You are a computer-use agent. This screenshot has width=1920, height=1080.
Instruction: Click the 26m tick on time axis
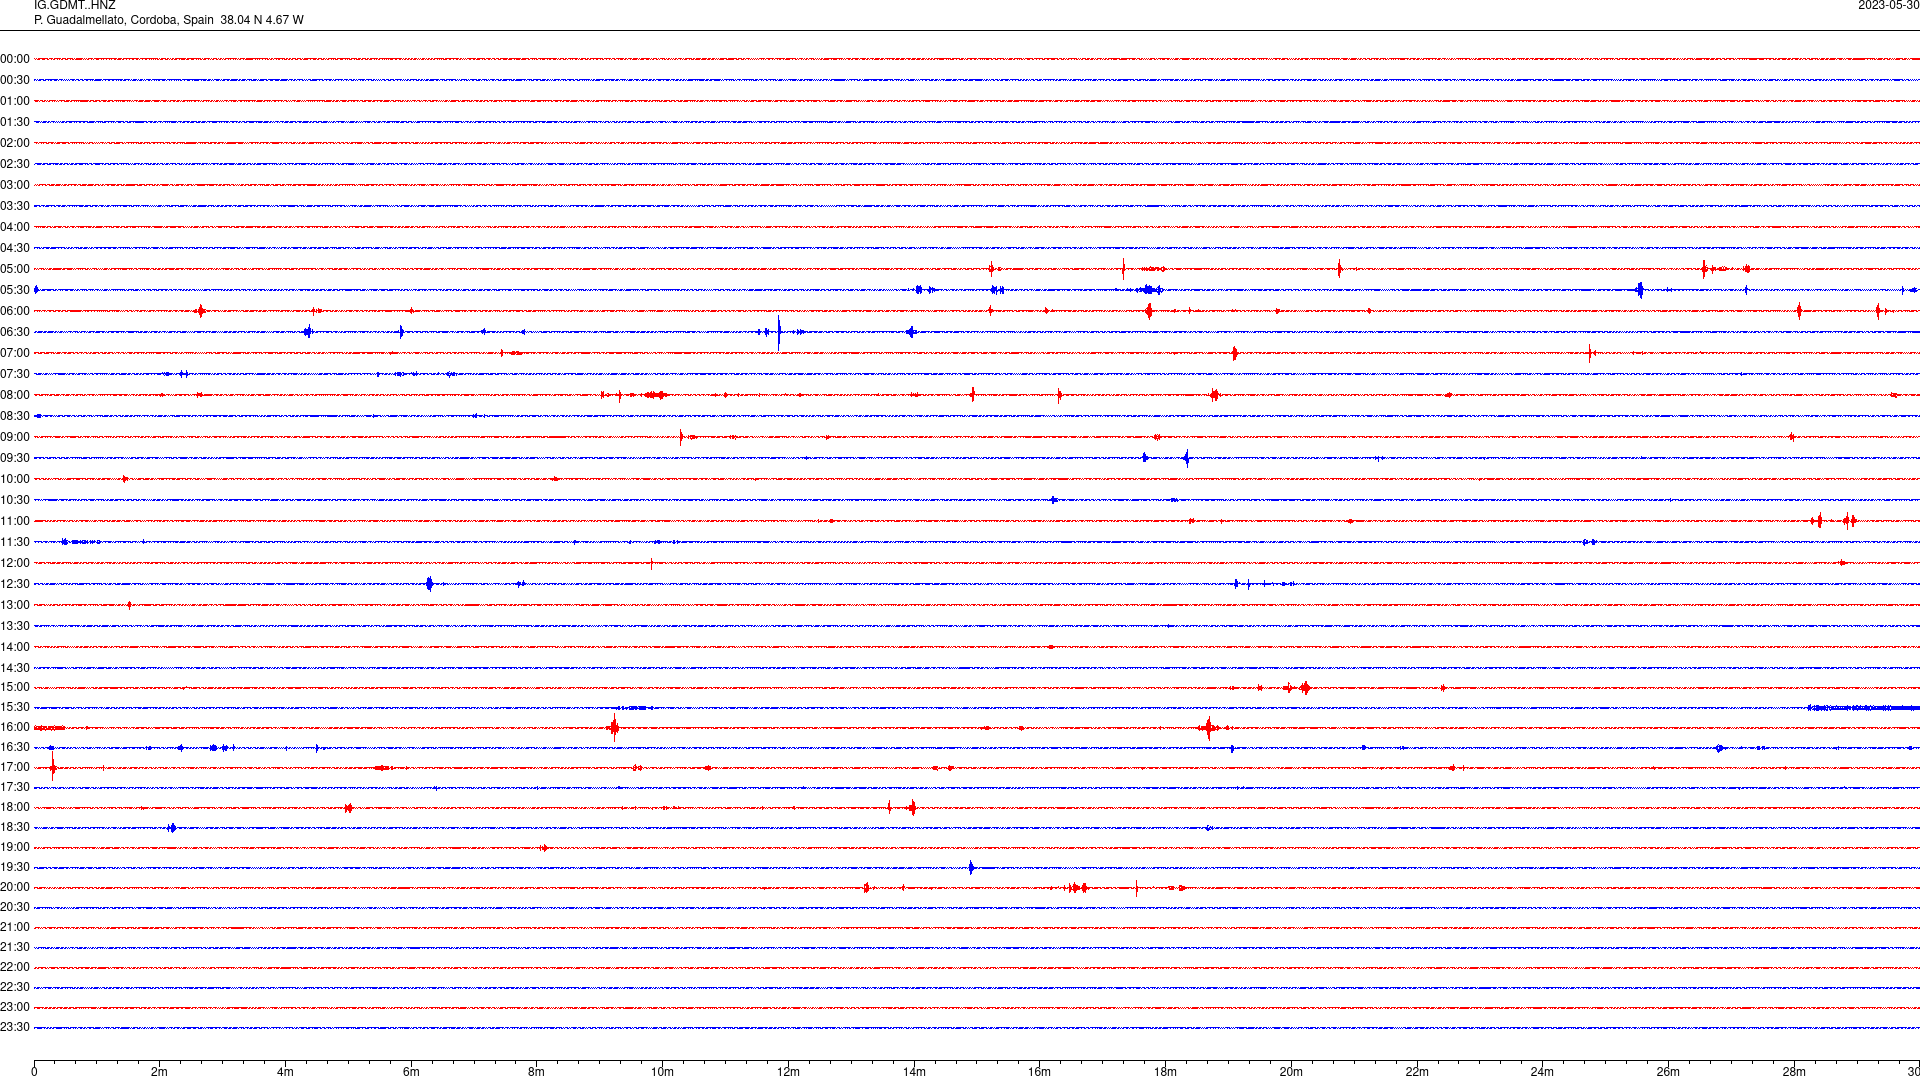(x=1668, y=1072)
